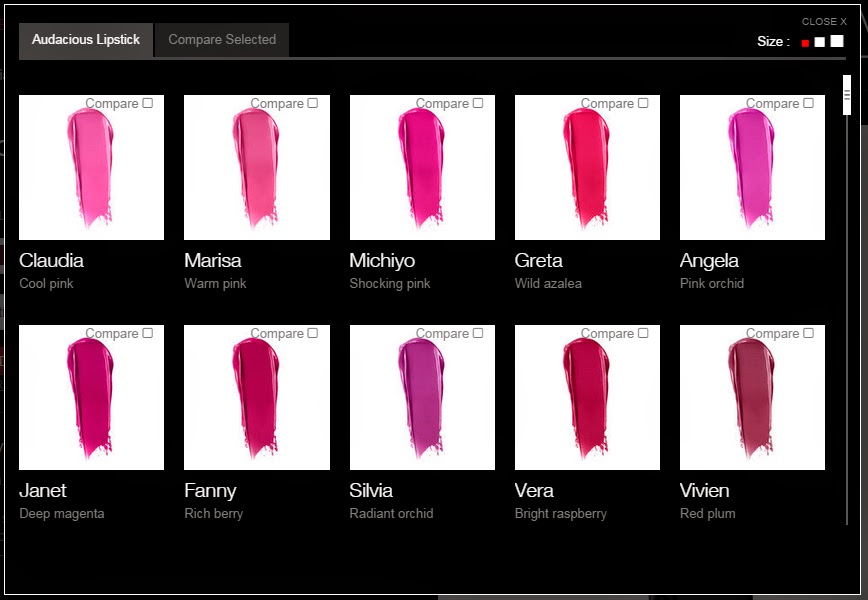This screenshot has height=600, width=868.
Task: Select the Fanny Rich berry swatch image
Action: tap(257, 397)
